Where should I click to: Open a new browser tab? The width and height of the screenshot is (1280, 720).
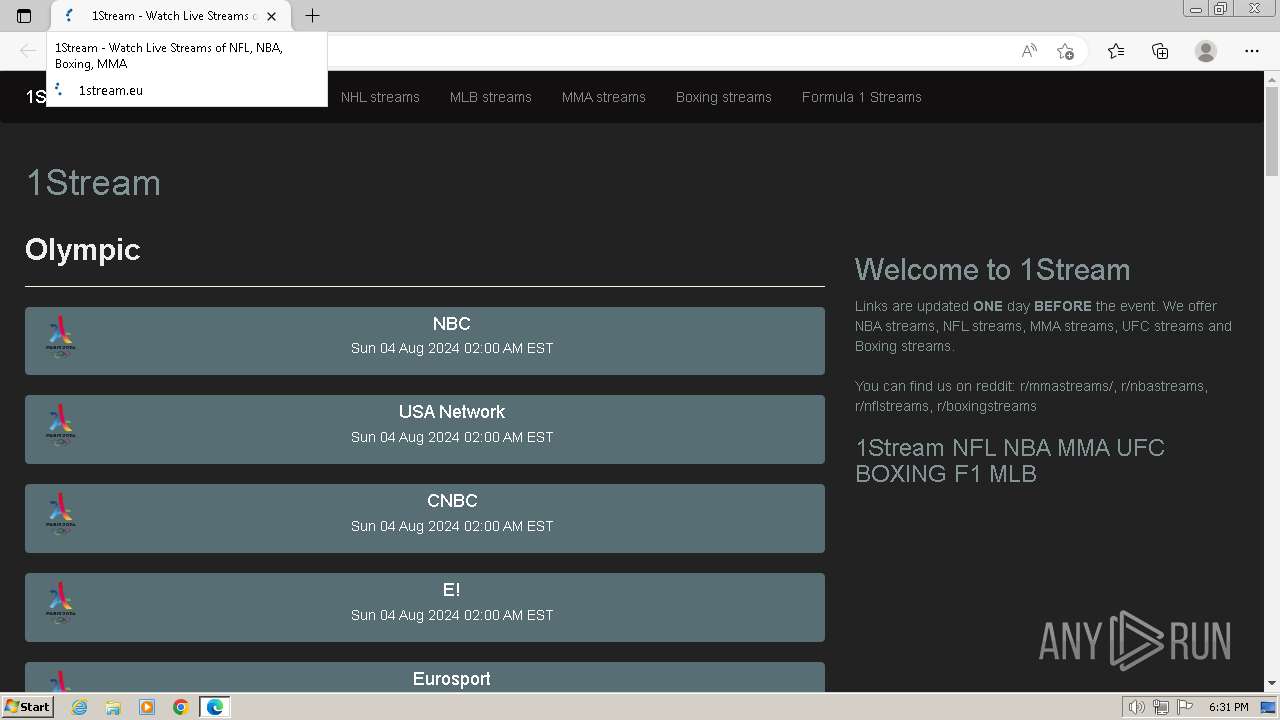coord(312,16)
